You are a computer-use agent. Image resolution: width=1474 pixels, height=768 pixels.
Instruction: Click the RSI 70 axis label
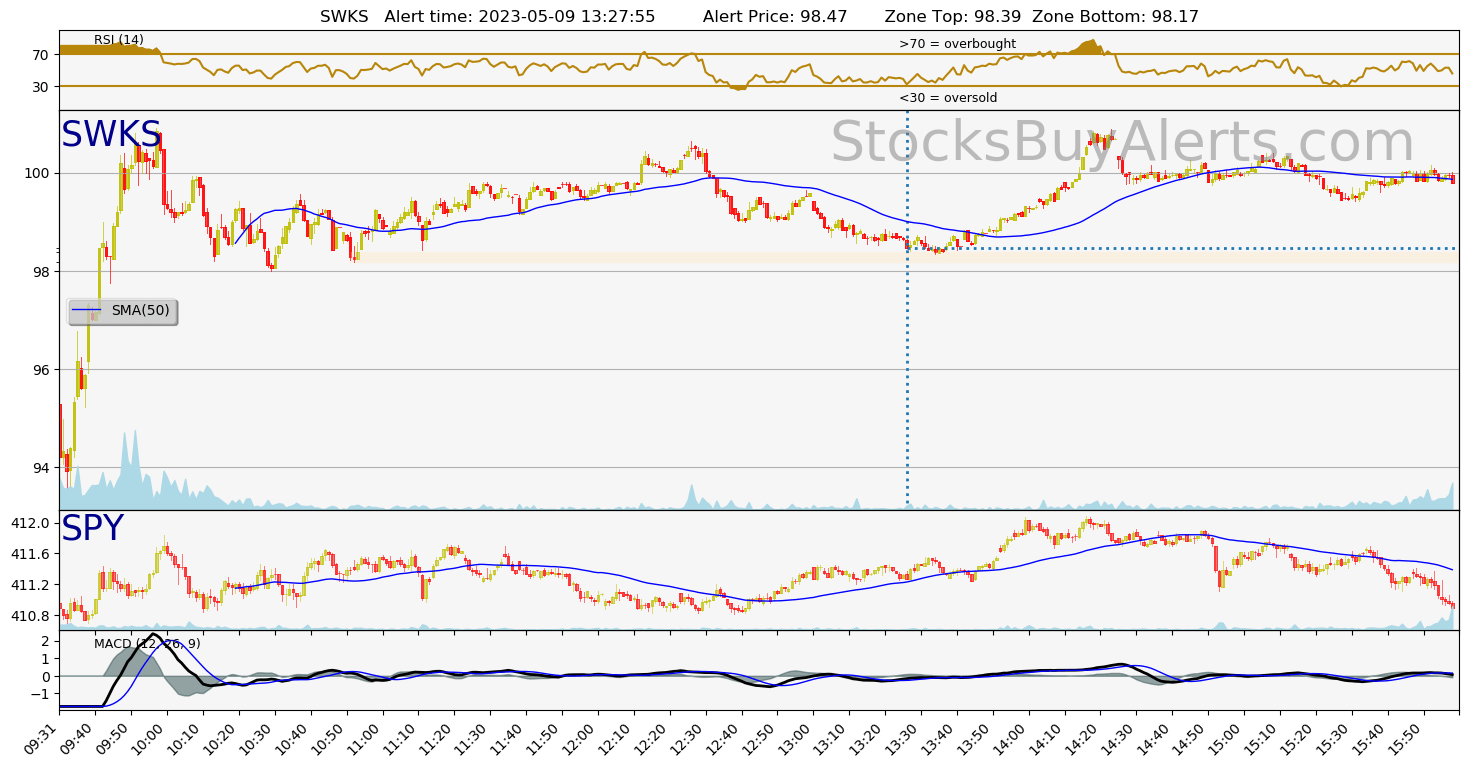click(x=41, y=55)
